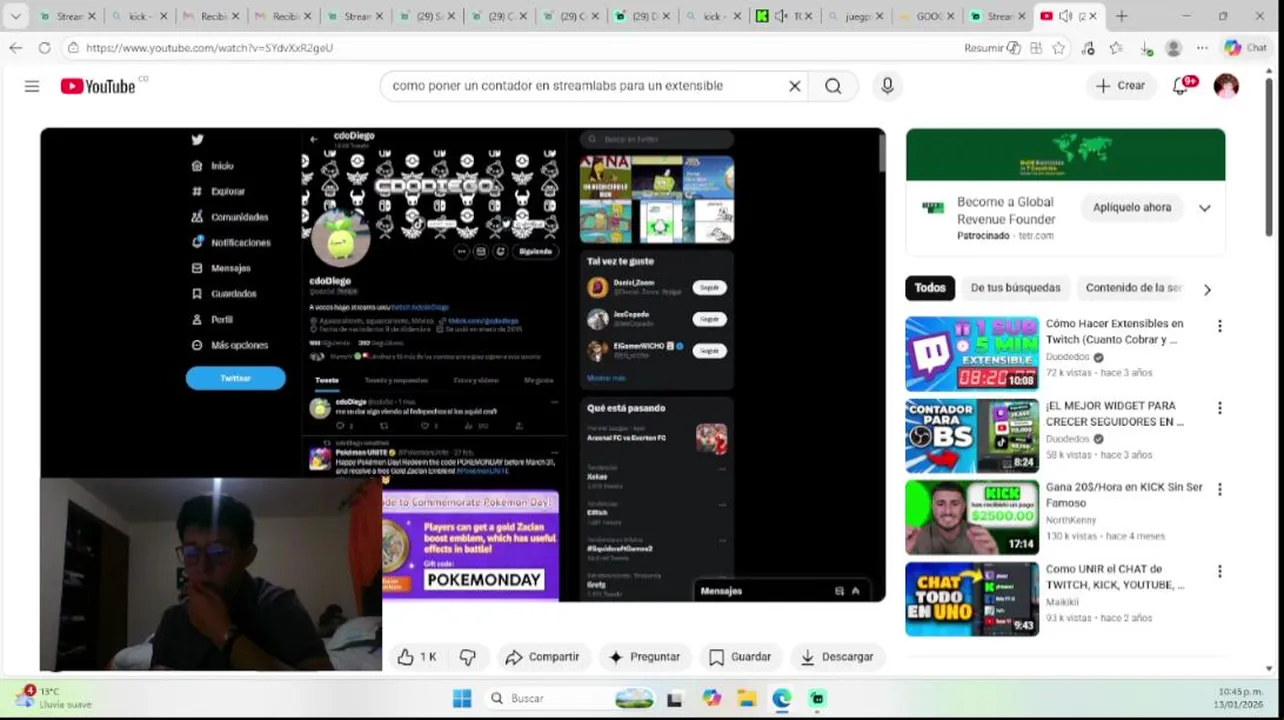
Task: Open the KICK $2500 video thumbnail
Action: (972, 517)
